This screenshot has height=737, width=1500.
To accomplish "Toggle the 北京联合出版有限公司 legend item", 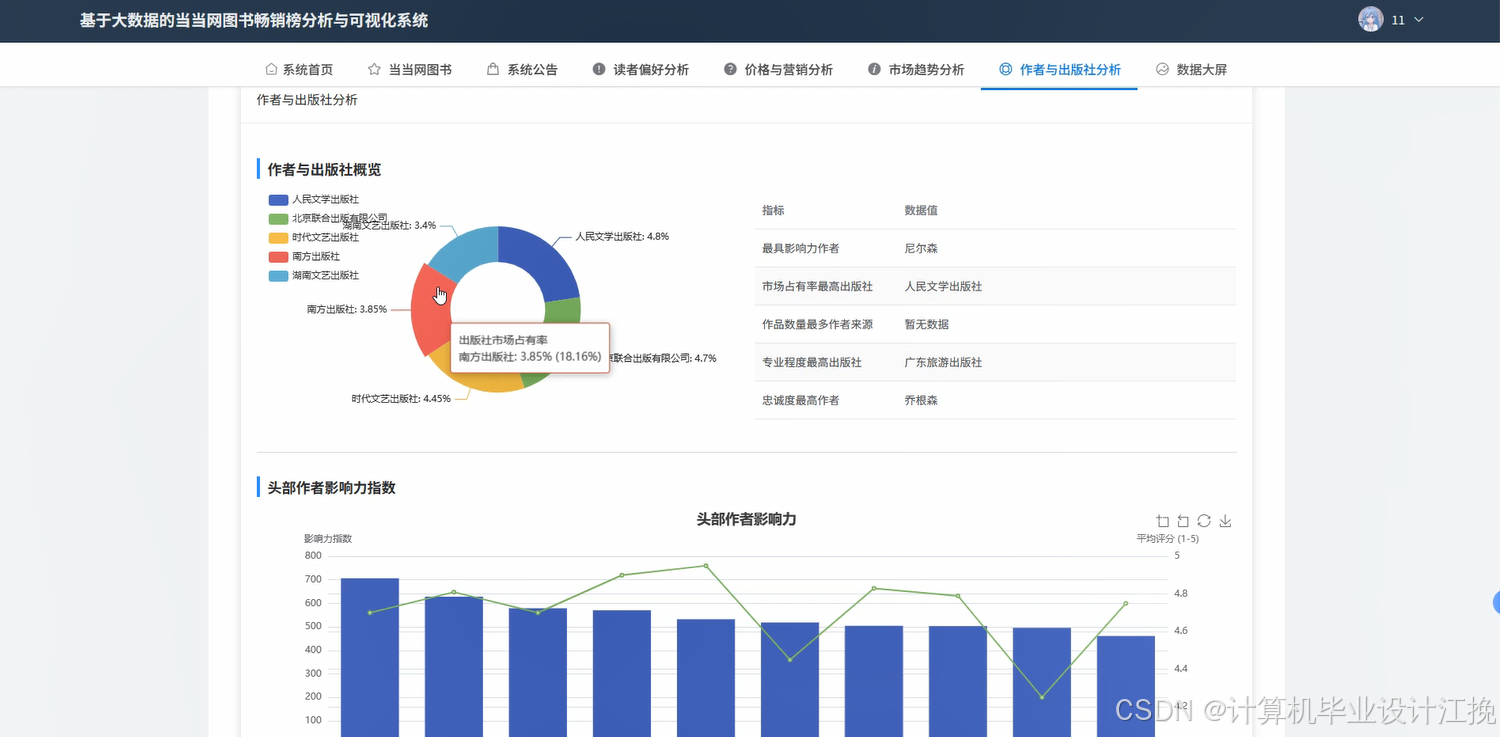I will coord(328,218).
